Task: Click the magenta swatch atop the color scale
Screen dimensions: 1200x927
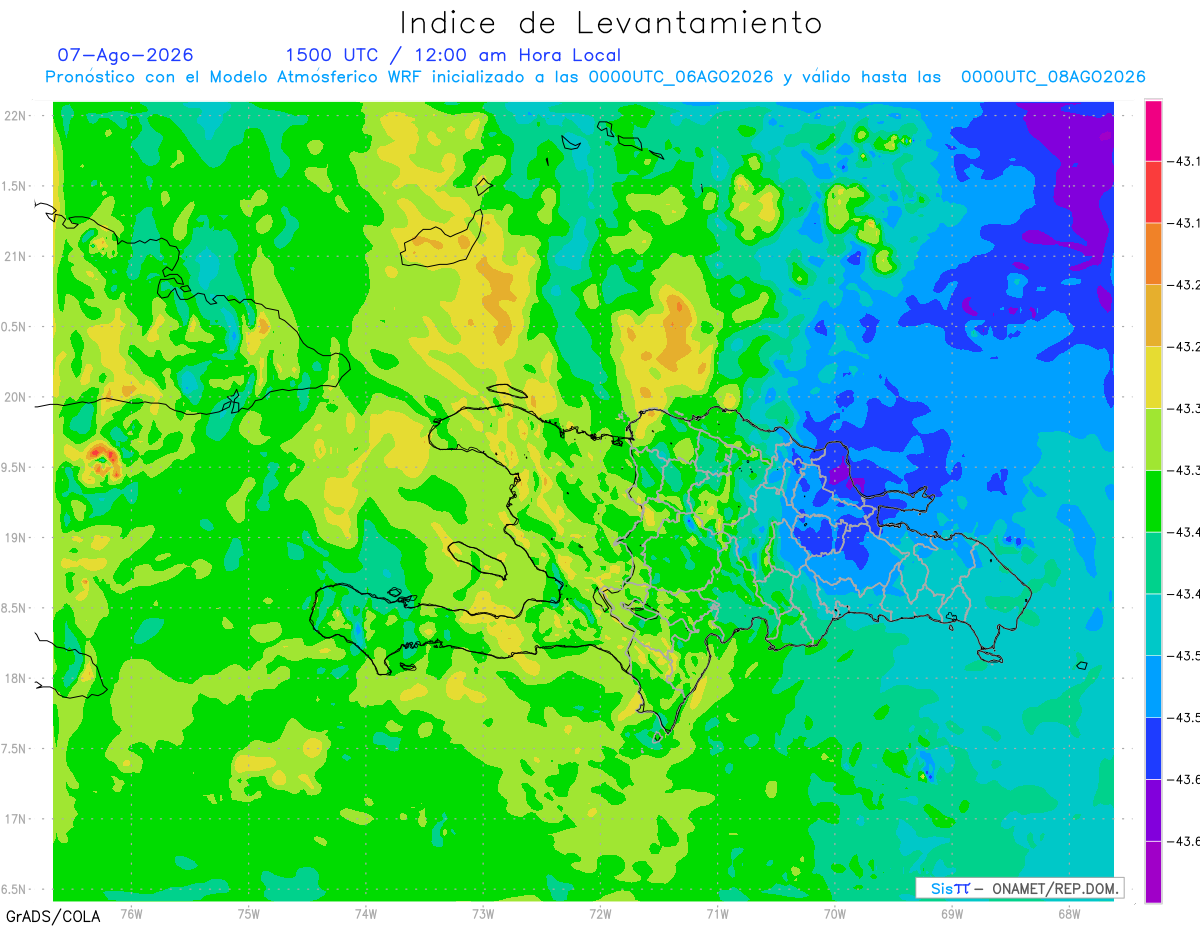Action: click(x=1153, y=130)
